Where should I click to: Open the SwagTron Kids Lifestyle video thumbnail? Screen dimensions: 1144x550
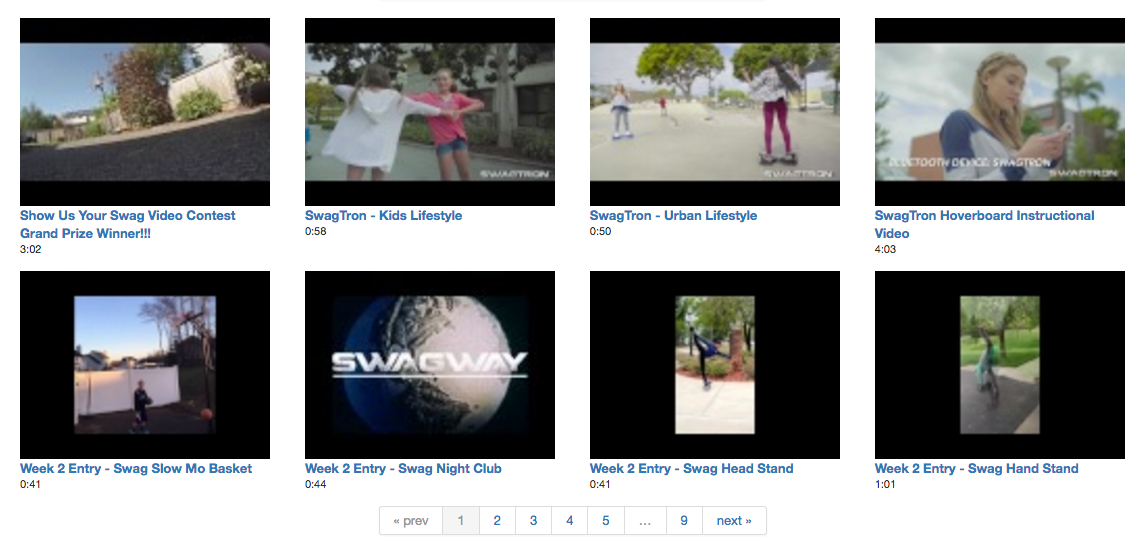[x=430, y=112]
